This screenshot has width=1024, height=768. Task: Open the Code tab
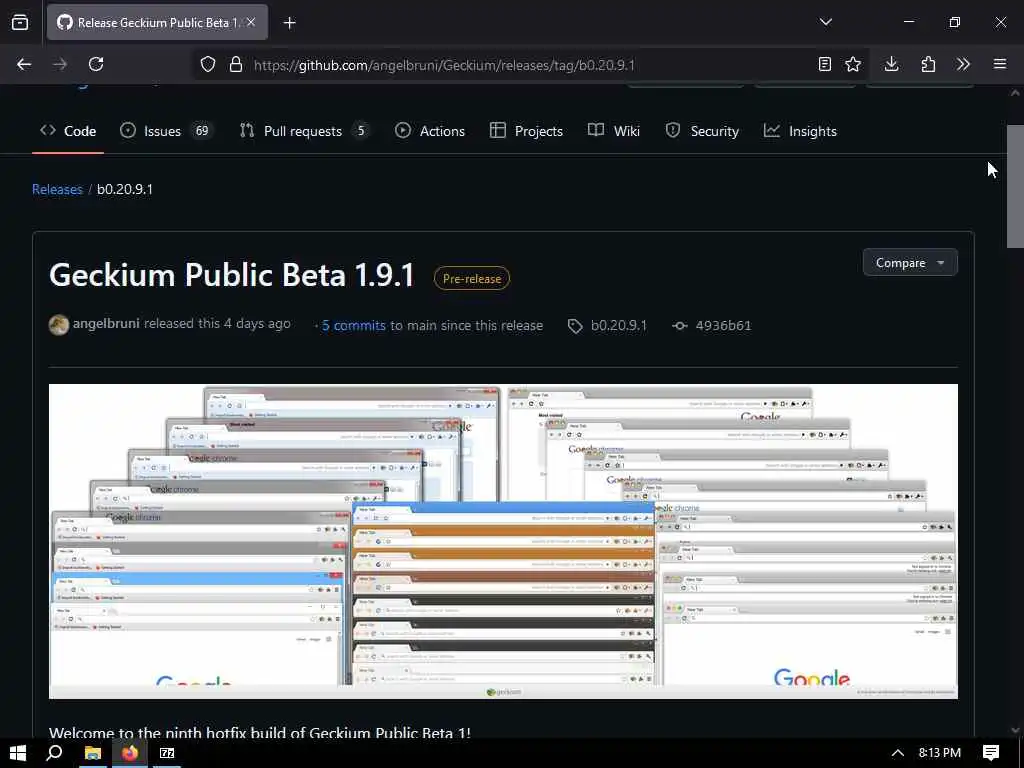click(x=68, y=131)
